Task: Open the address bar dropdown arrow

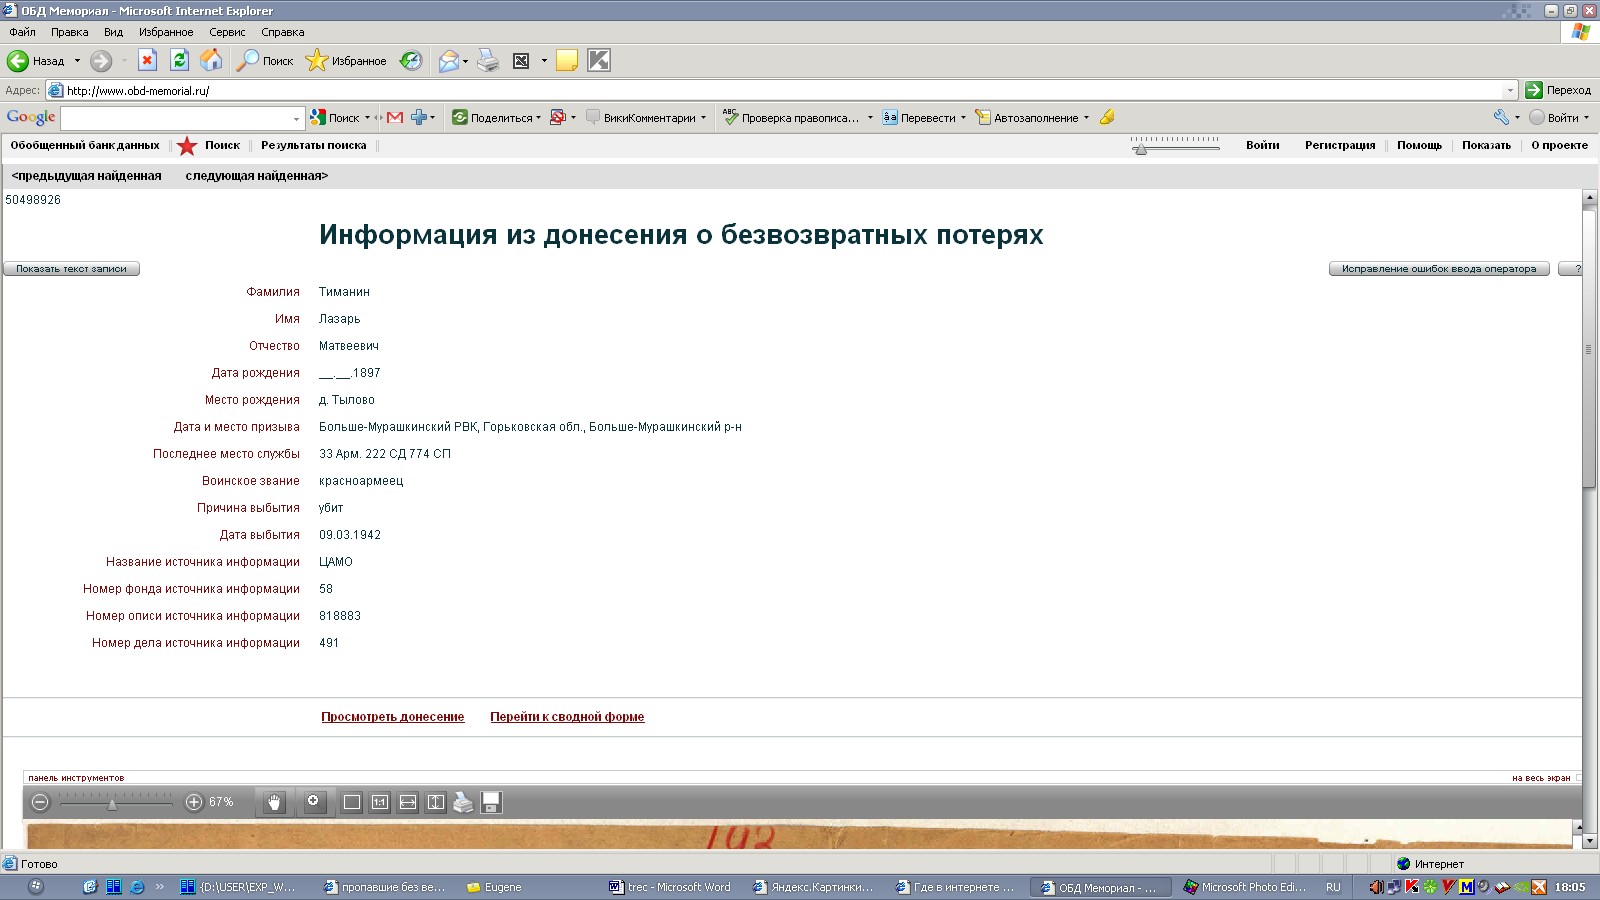Action: (x=1510, y=90)
